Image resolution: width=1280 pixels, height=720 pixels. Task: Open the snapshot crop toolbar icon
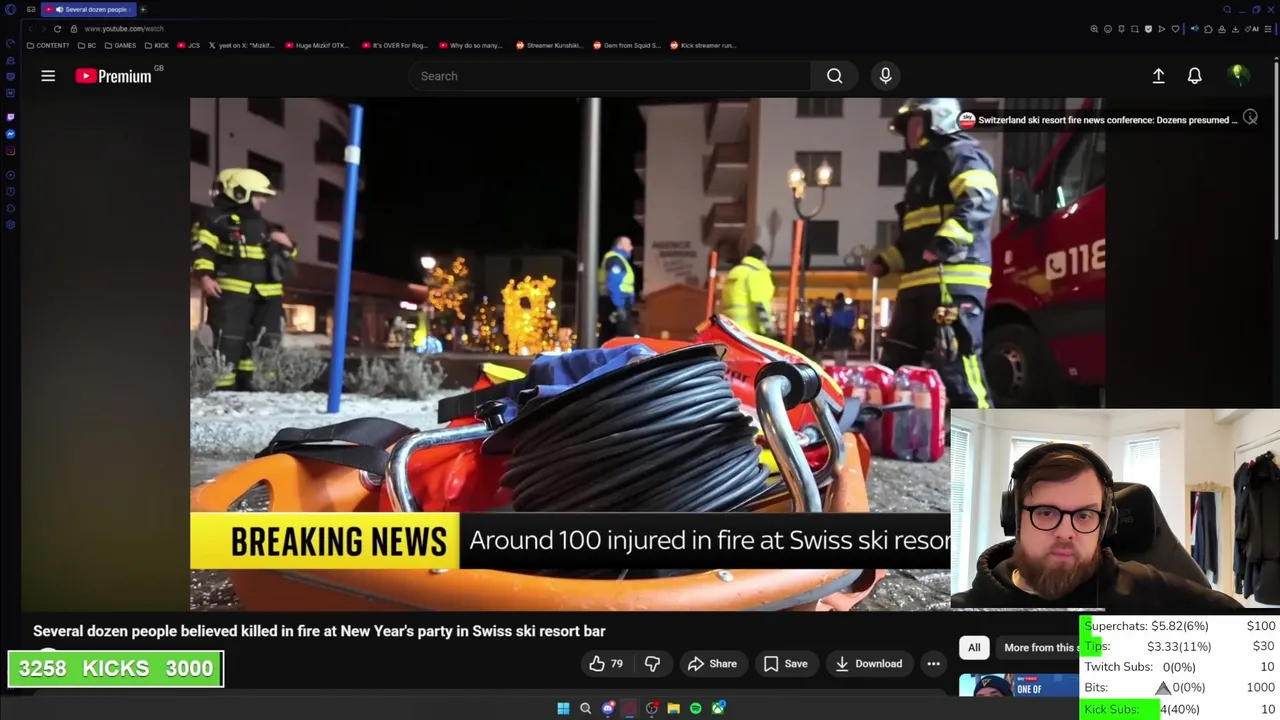(1135, 29)
